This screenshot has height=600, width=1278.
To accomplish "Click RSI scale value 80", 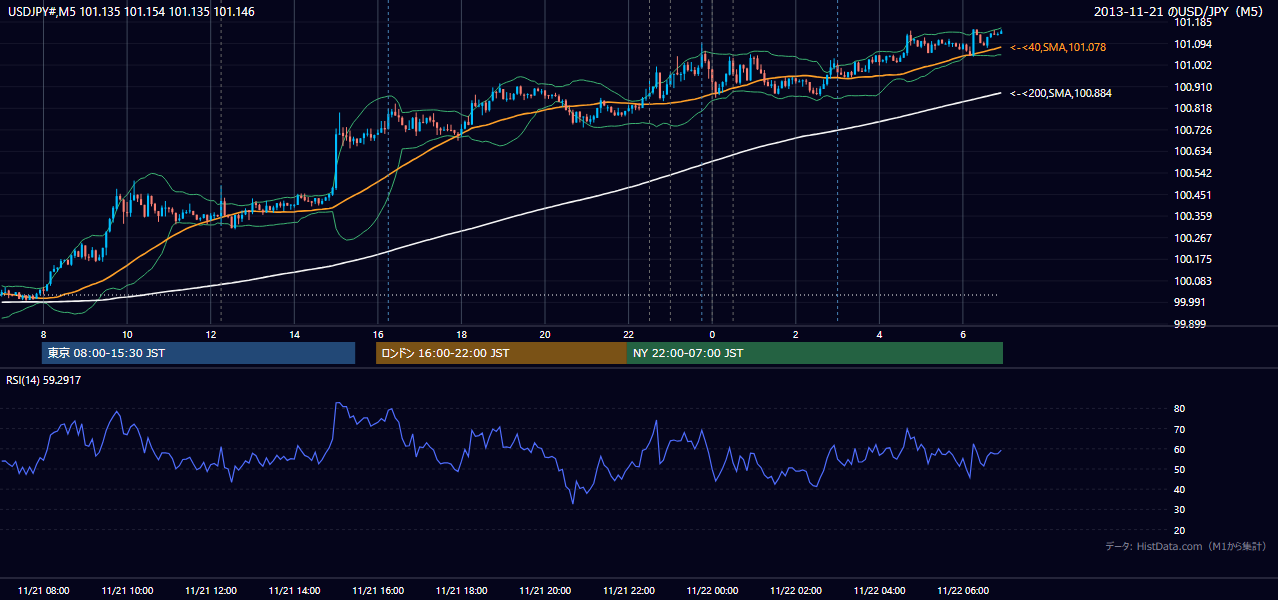I will click(x=1180, y=409).
